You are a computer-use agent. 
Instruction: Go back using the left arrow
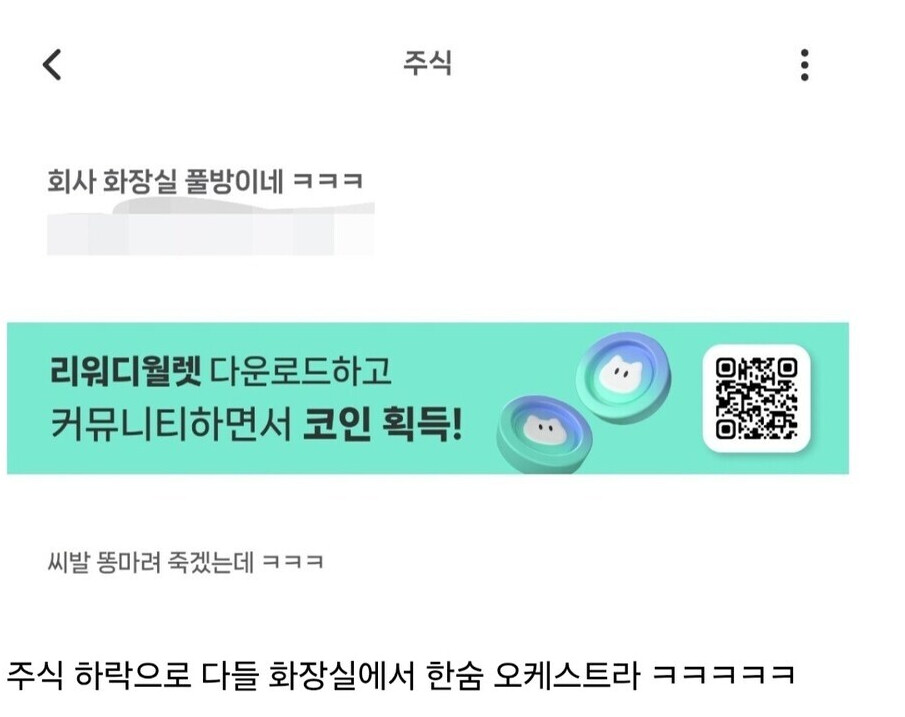[x=52, y=64]
